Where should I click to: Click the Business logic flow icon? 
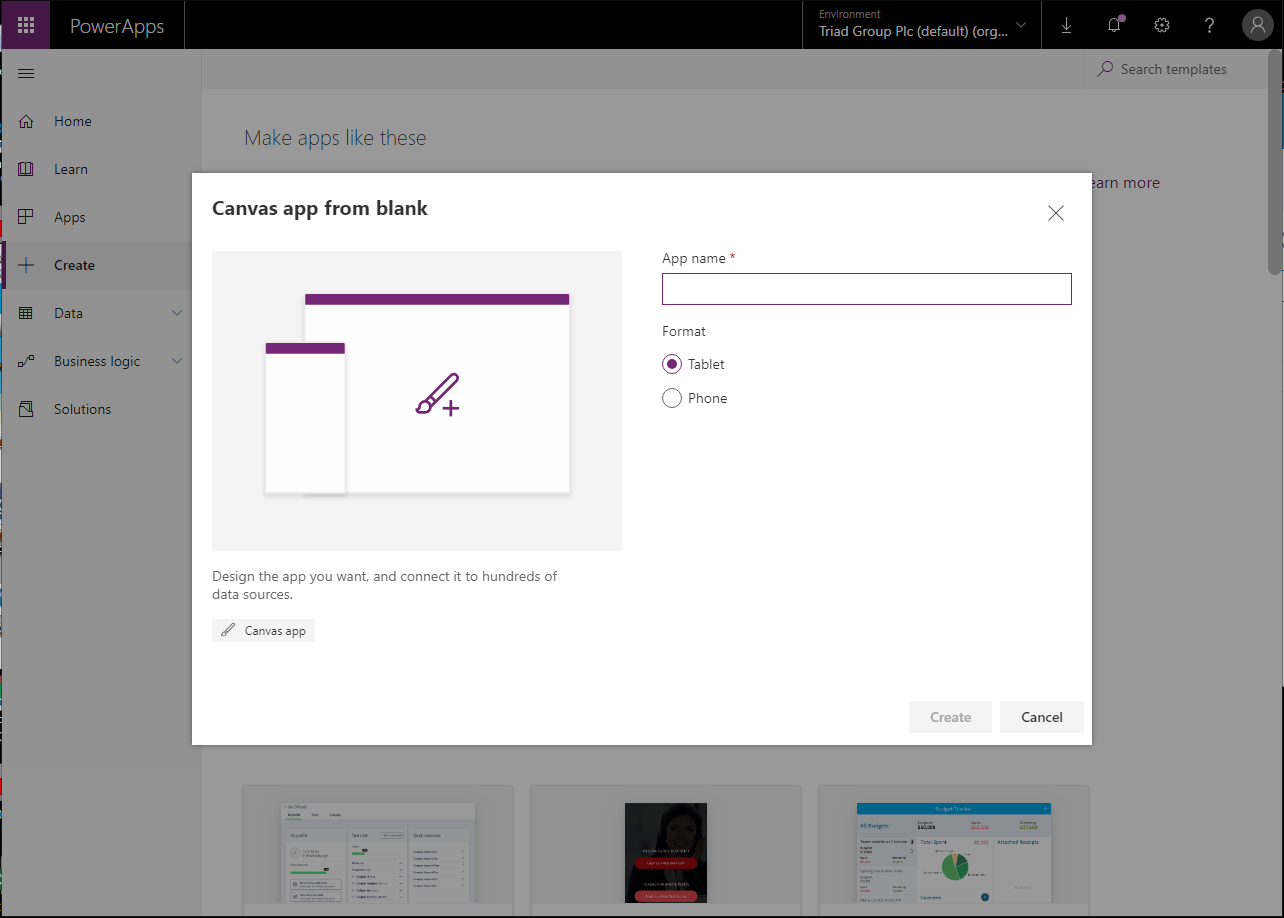27,361
